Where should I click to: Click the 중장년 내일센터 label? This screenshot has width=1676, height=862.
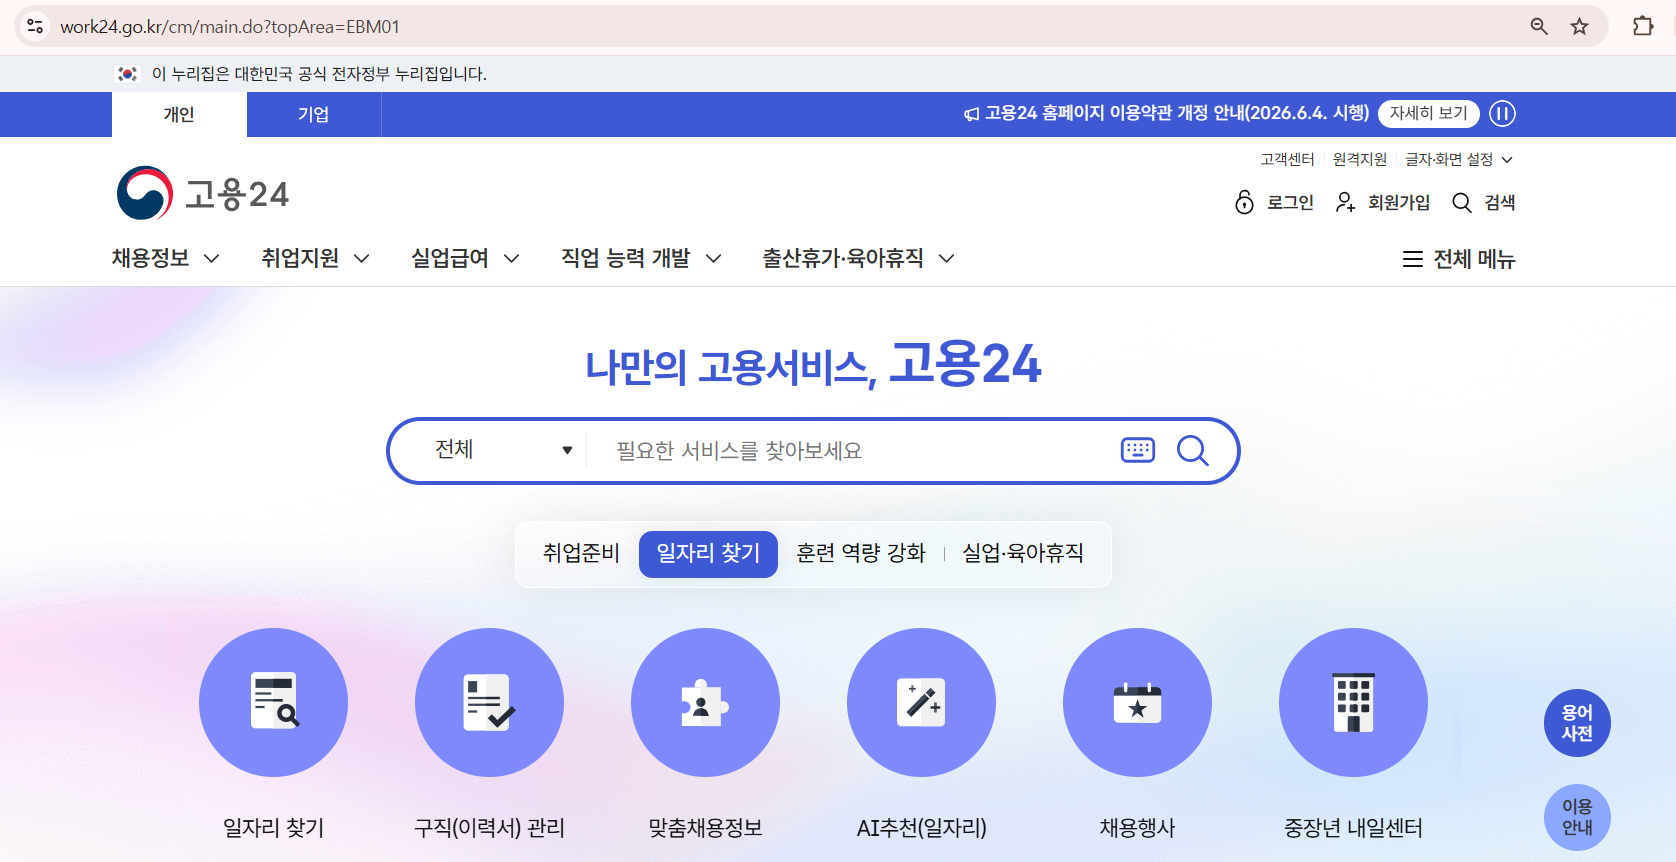point(1353,828)
